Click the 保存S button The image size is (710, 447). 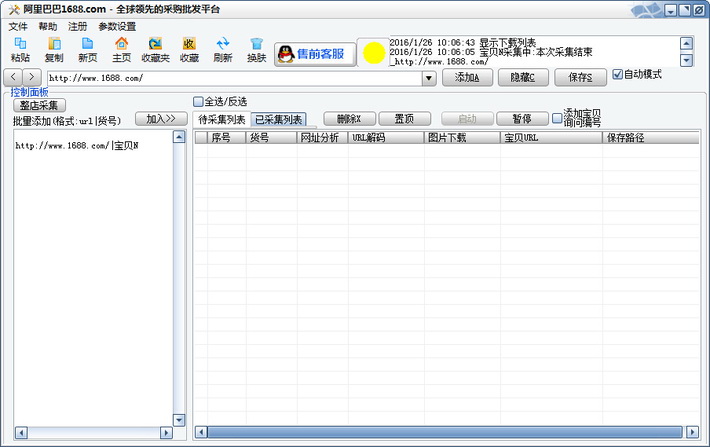point(580,77)
